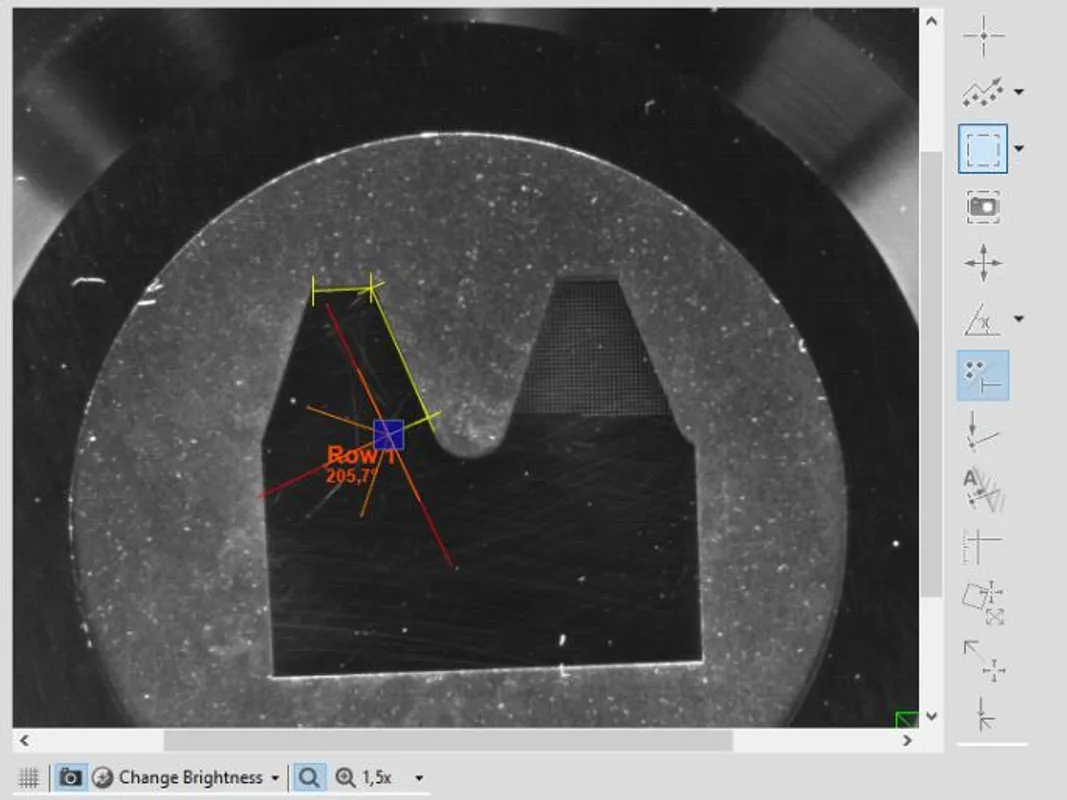
Task: Select the rotated rectangle alignment tool
Action: (x=984, y=603)
